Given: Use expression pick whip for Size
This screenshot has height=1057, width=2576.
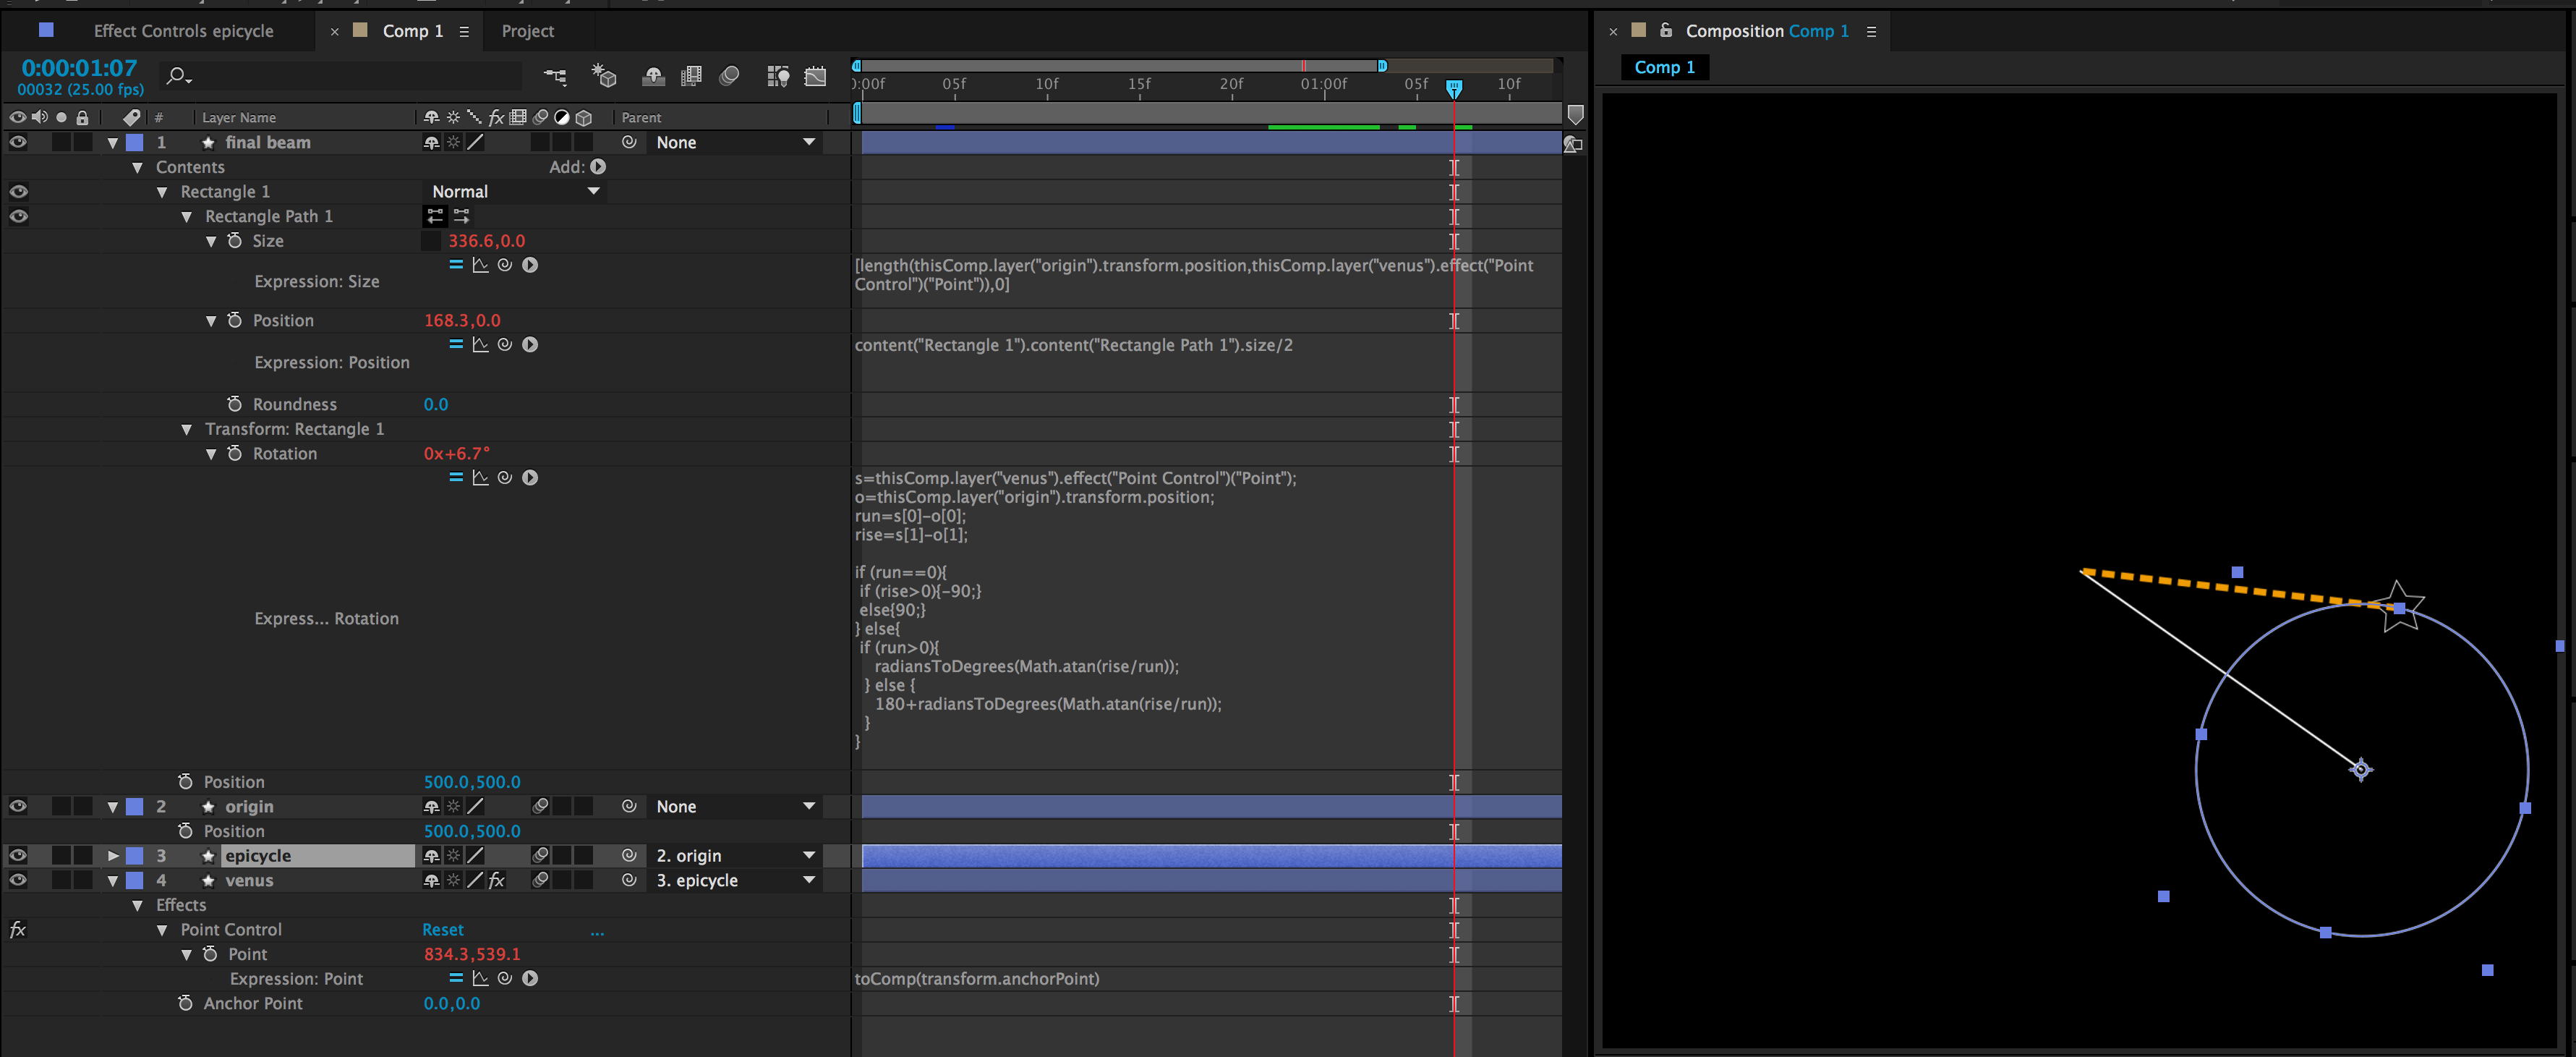Looking at the screenshot, I should coord(505,265).
